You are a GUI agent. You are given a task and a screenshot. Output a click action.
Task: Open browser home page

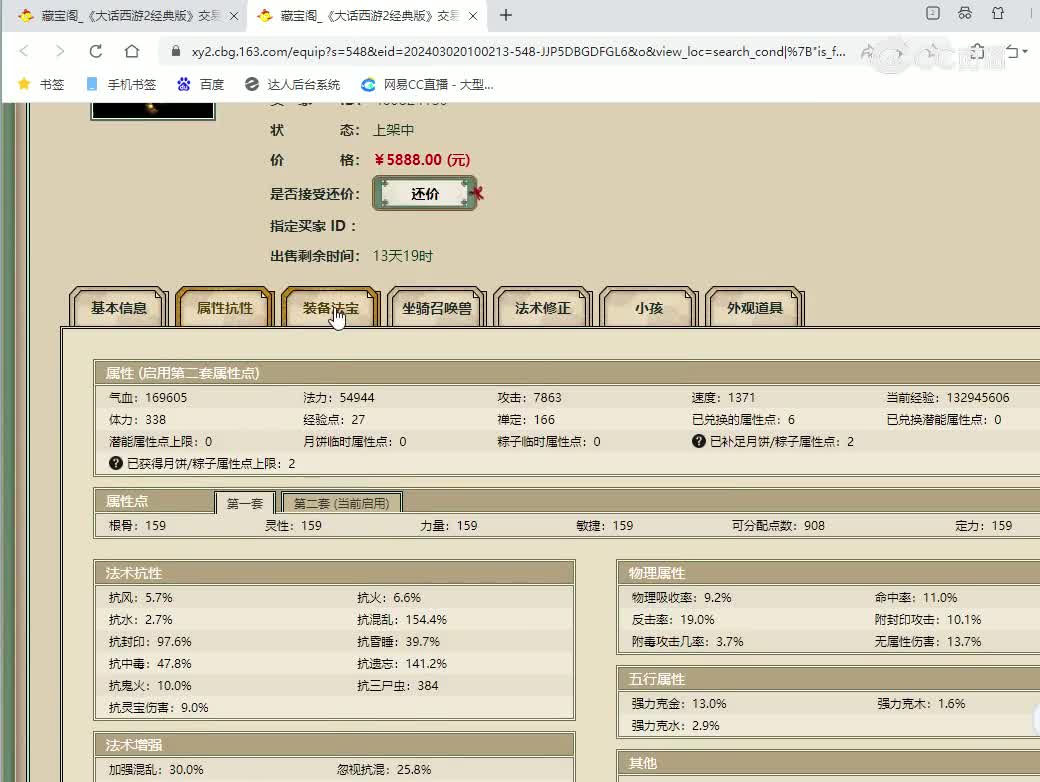(x=132, y=51)
